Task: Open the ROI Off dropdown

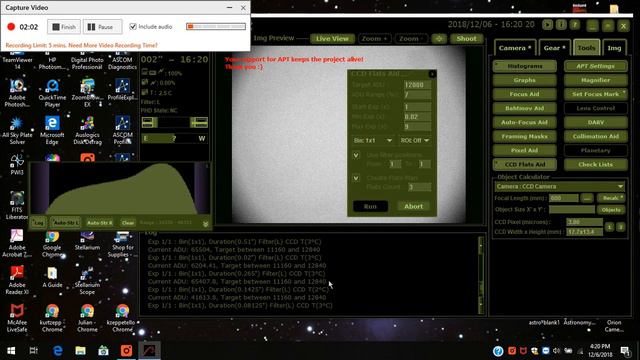Action: tap(414, 140)
